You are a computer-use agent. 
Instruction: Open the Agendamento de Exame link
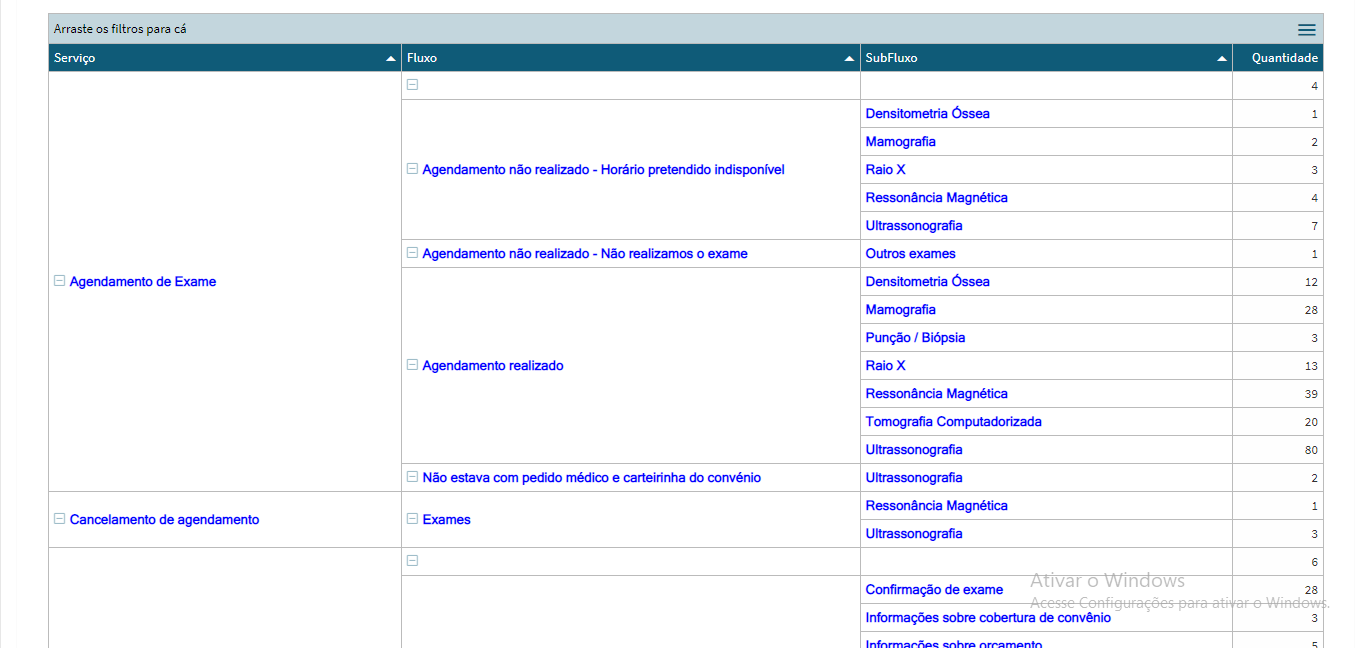click(x=143, y=282)
